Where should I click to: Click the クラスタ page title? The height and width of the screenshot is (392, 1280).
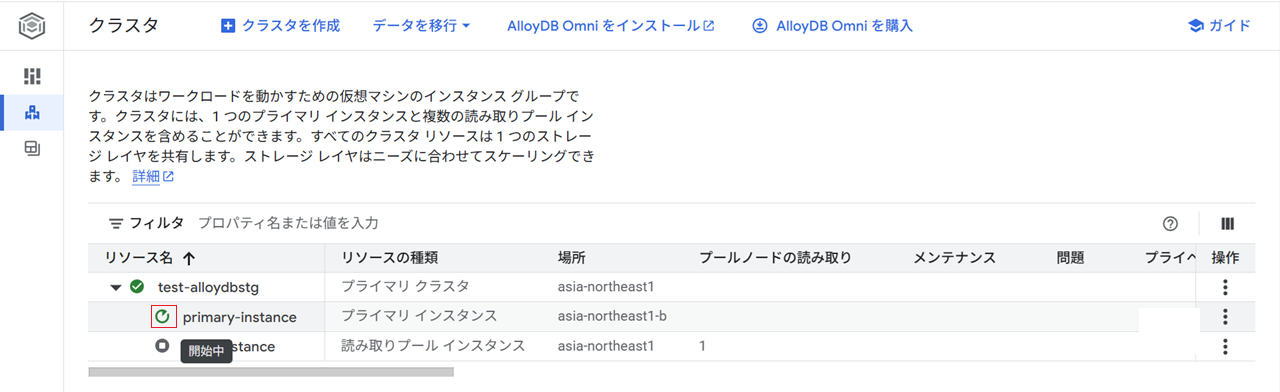click(124, 26)
